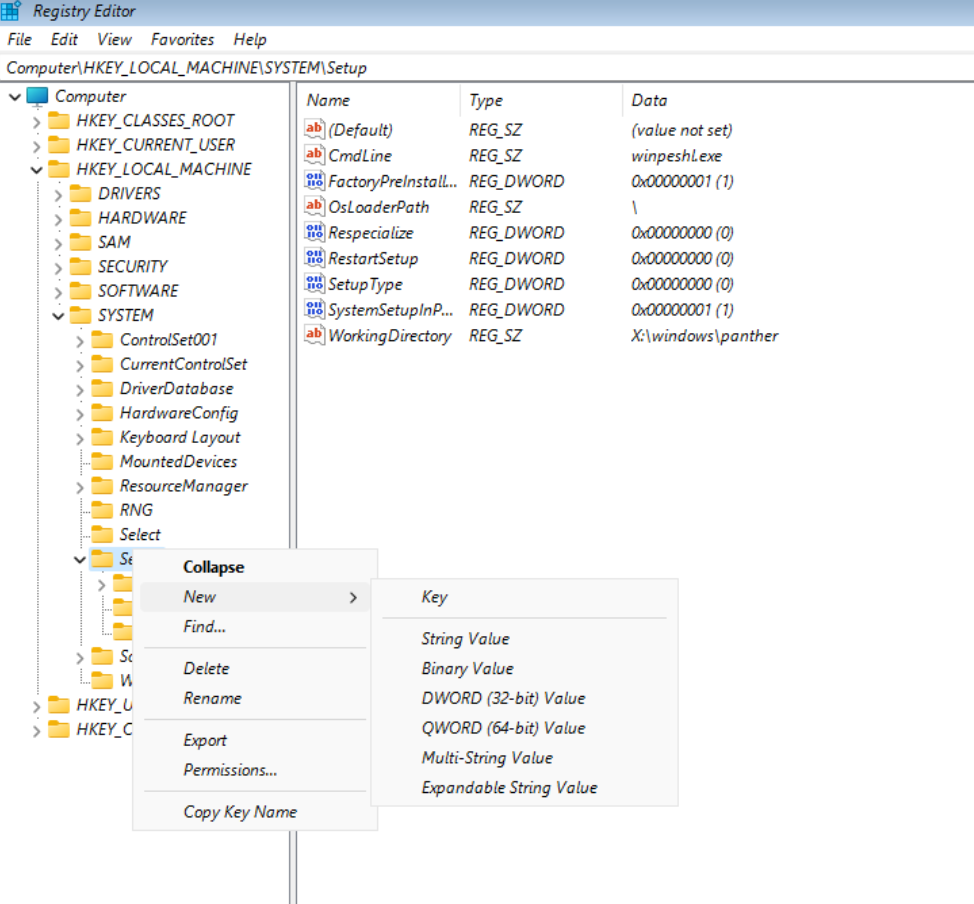Image resolution: width=974 pixels, height=904 pixels.
Task: Expand the Keyboard Layout key
Action: [80, 438]
